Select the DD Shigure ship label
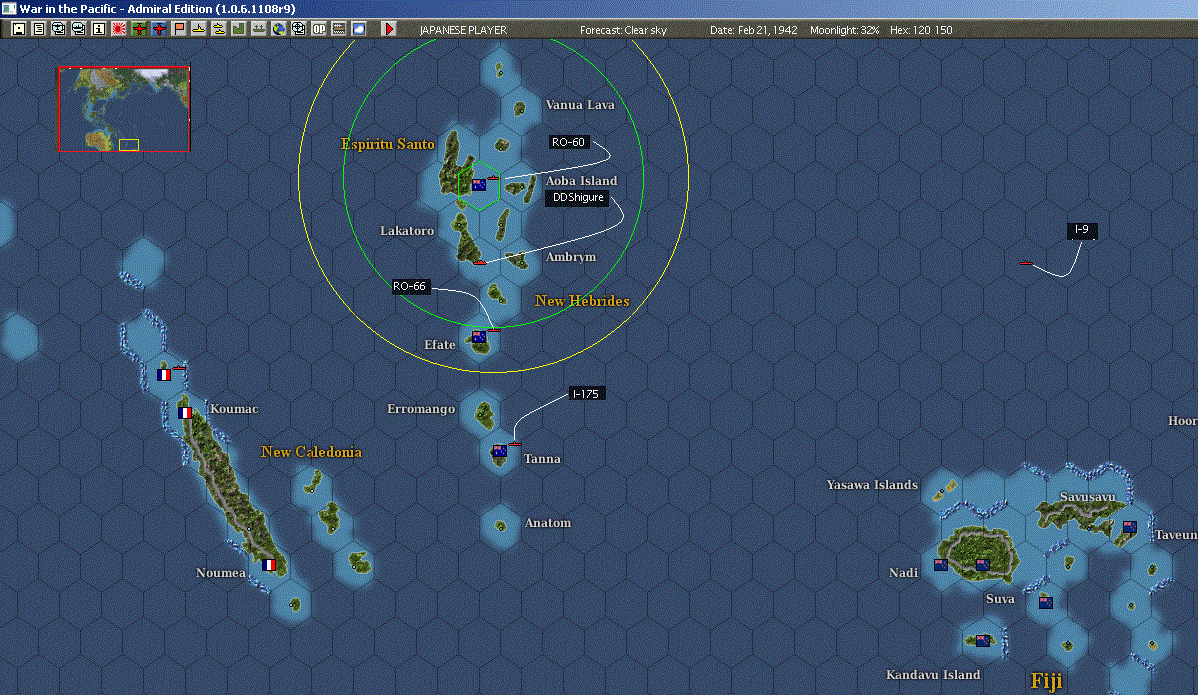The width and height of the screenshot is (1198, 695). click(x=578, y=198)
